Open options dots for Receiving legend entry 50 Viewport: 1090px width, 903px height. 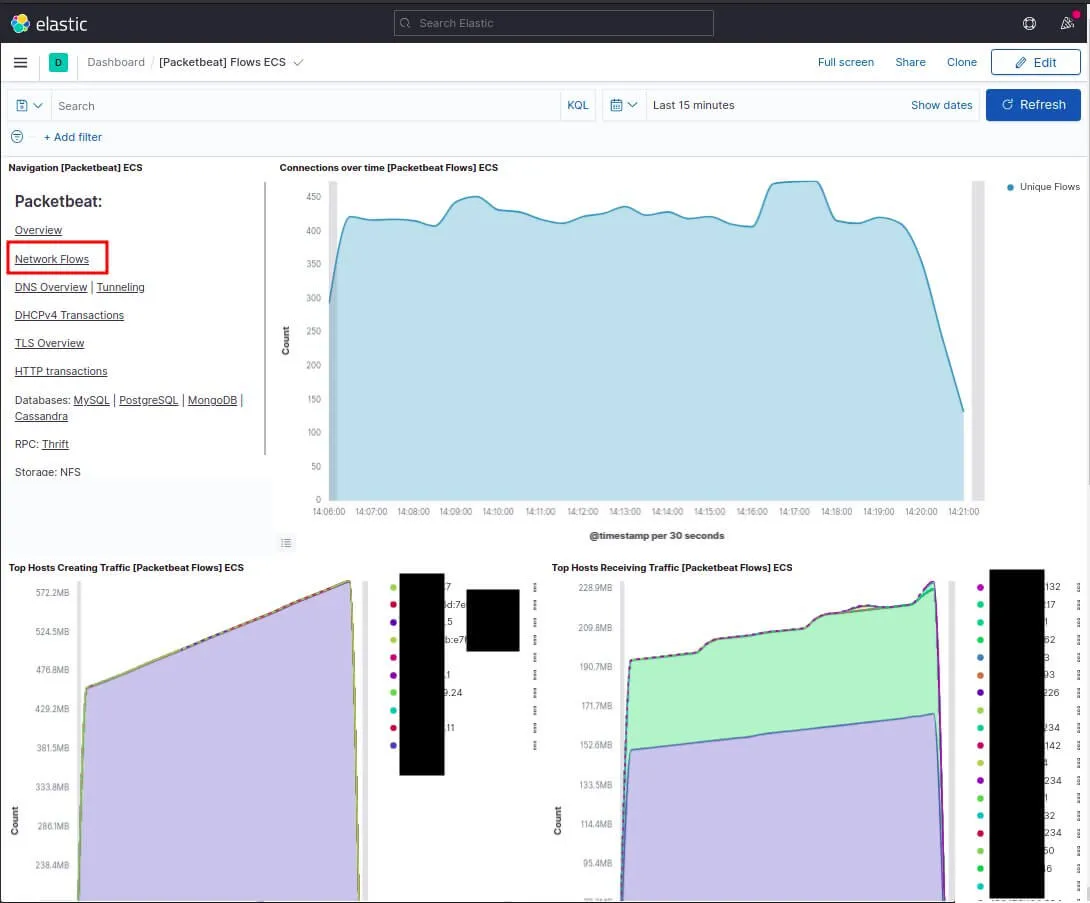[x=1078, y=850]
